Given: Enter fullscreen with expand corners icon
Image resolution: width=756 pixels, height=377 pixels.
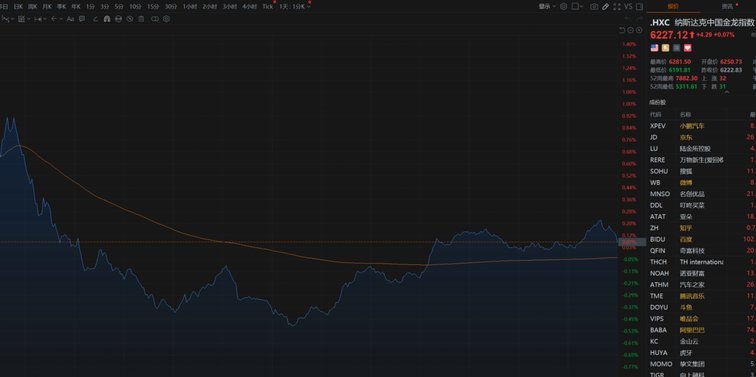Looking at the screenshot, I should (x=617, y=7).
